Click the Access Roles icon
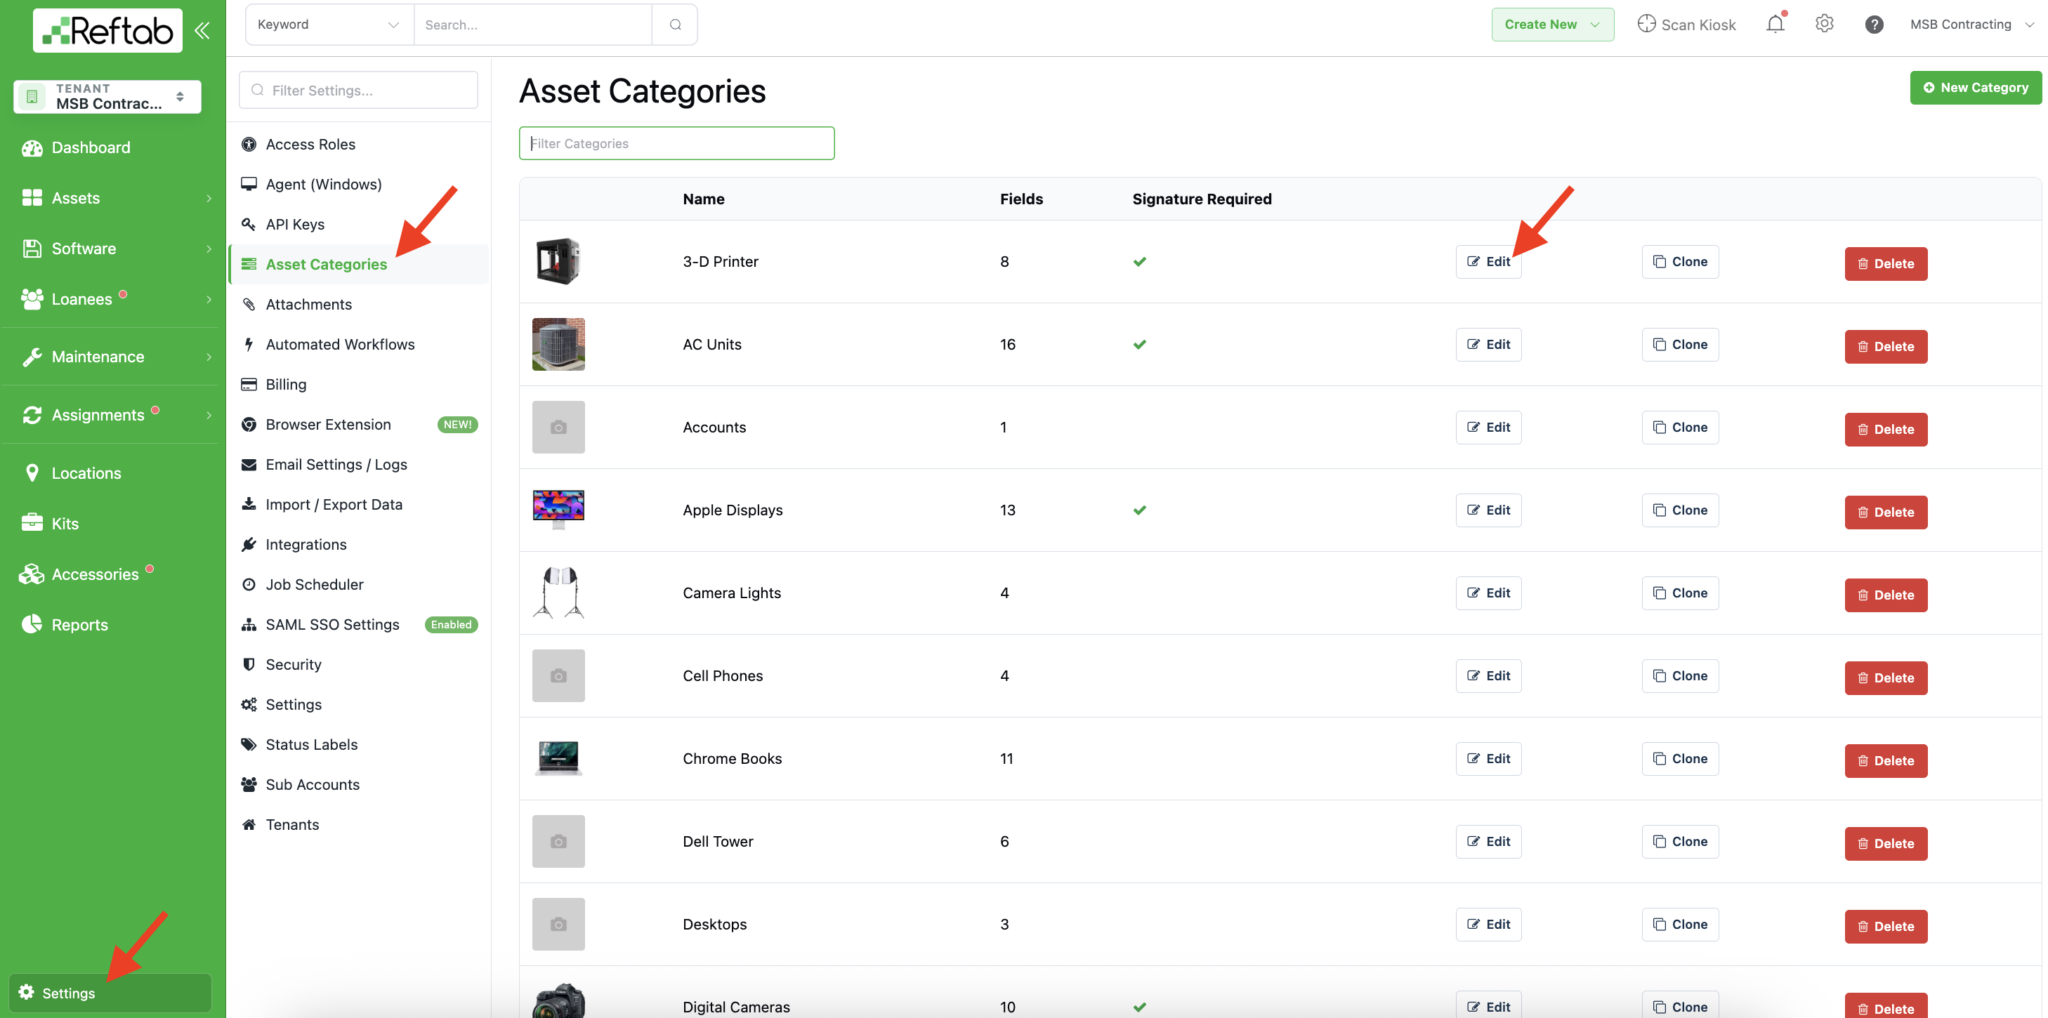Screen dimensions: 2048x1018 click(249, 144)
